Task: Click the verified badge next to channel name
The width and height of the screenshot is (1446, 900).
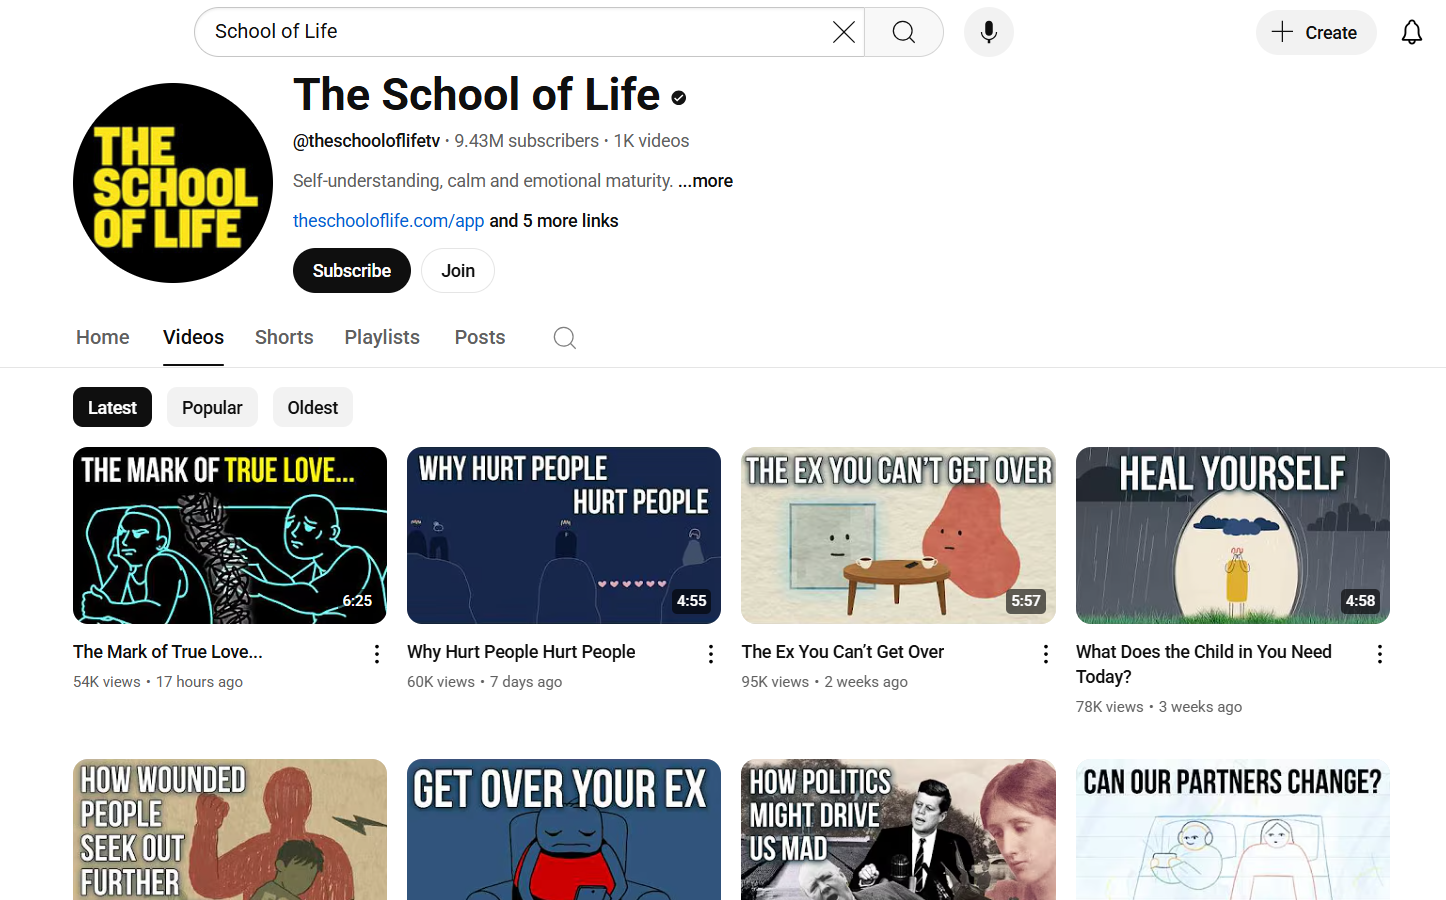Action: [x=678, y=97]
